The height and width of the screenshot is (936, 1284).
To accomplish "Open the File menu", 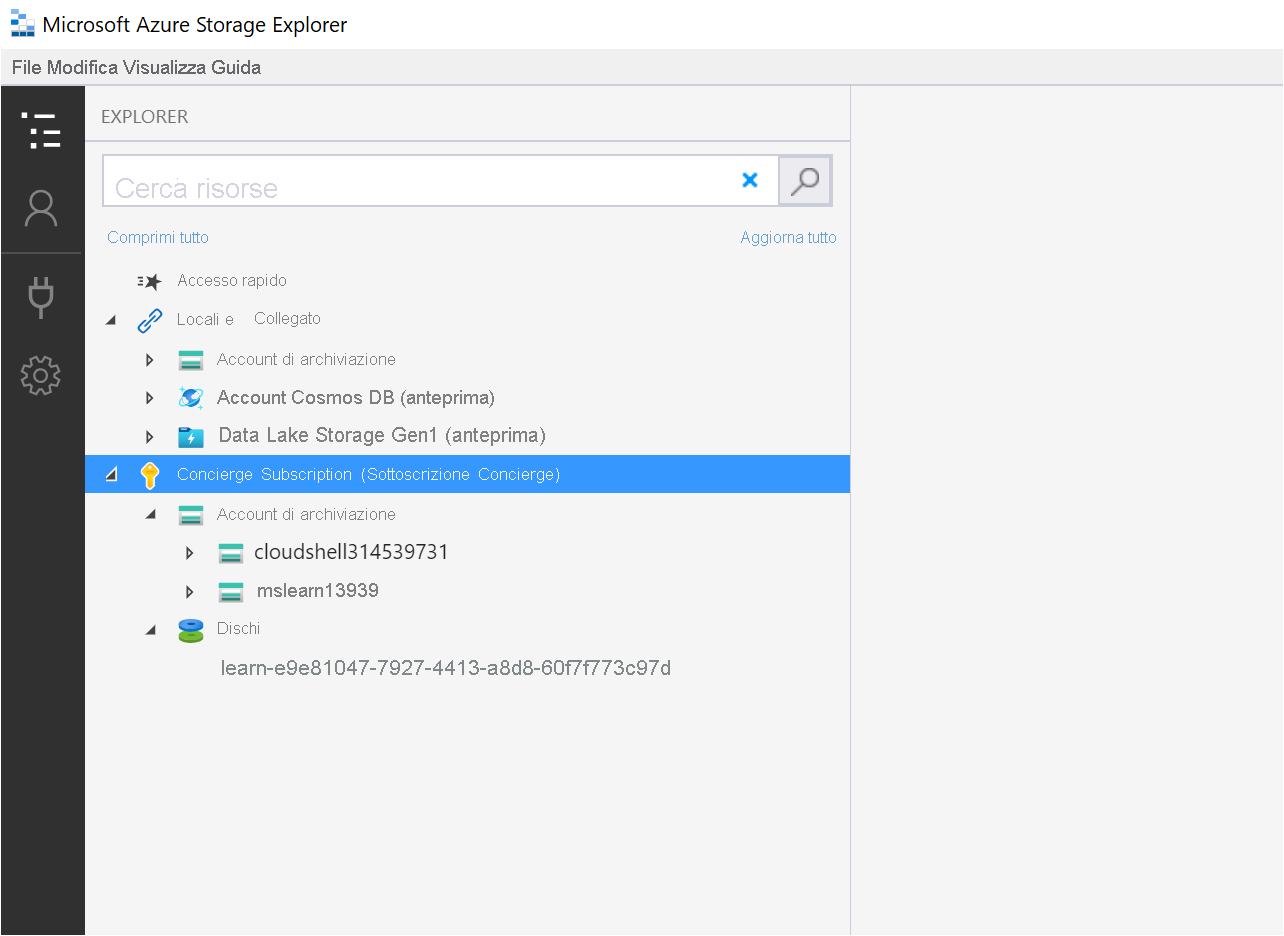I will point(27,68).
